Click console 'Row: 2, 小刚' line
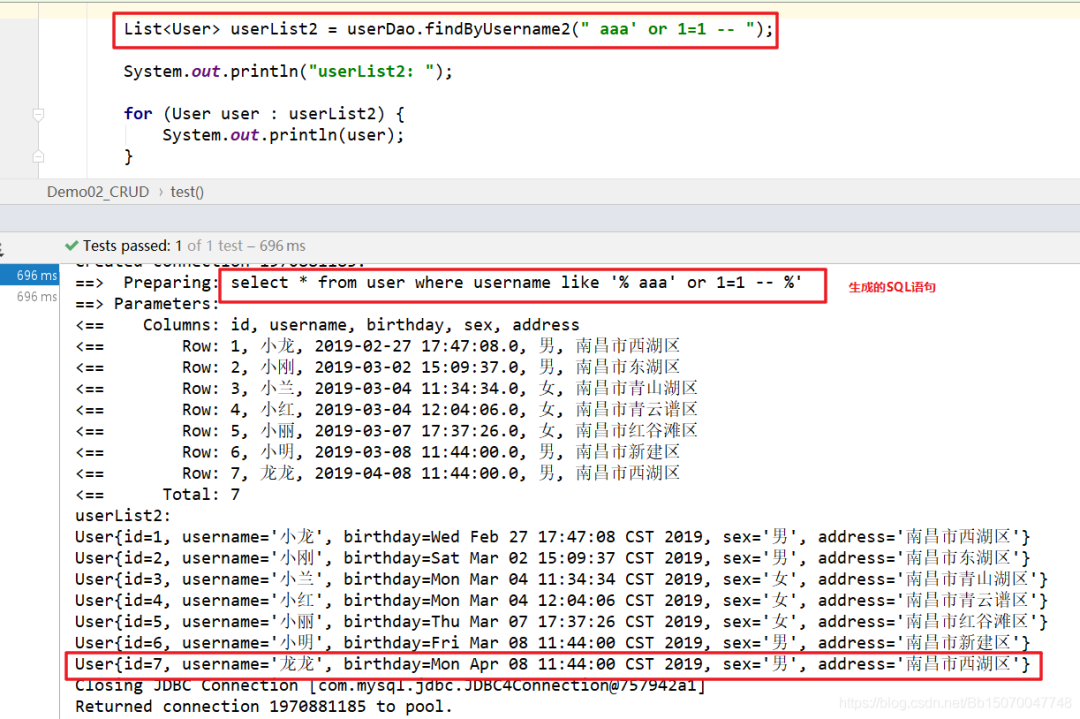The height and width of the screenshot is (719, 1080). tap(377, 368)
